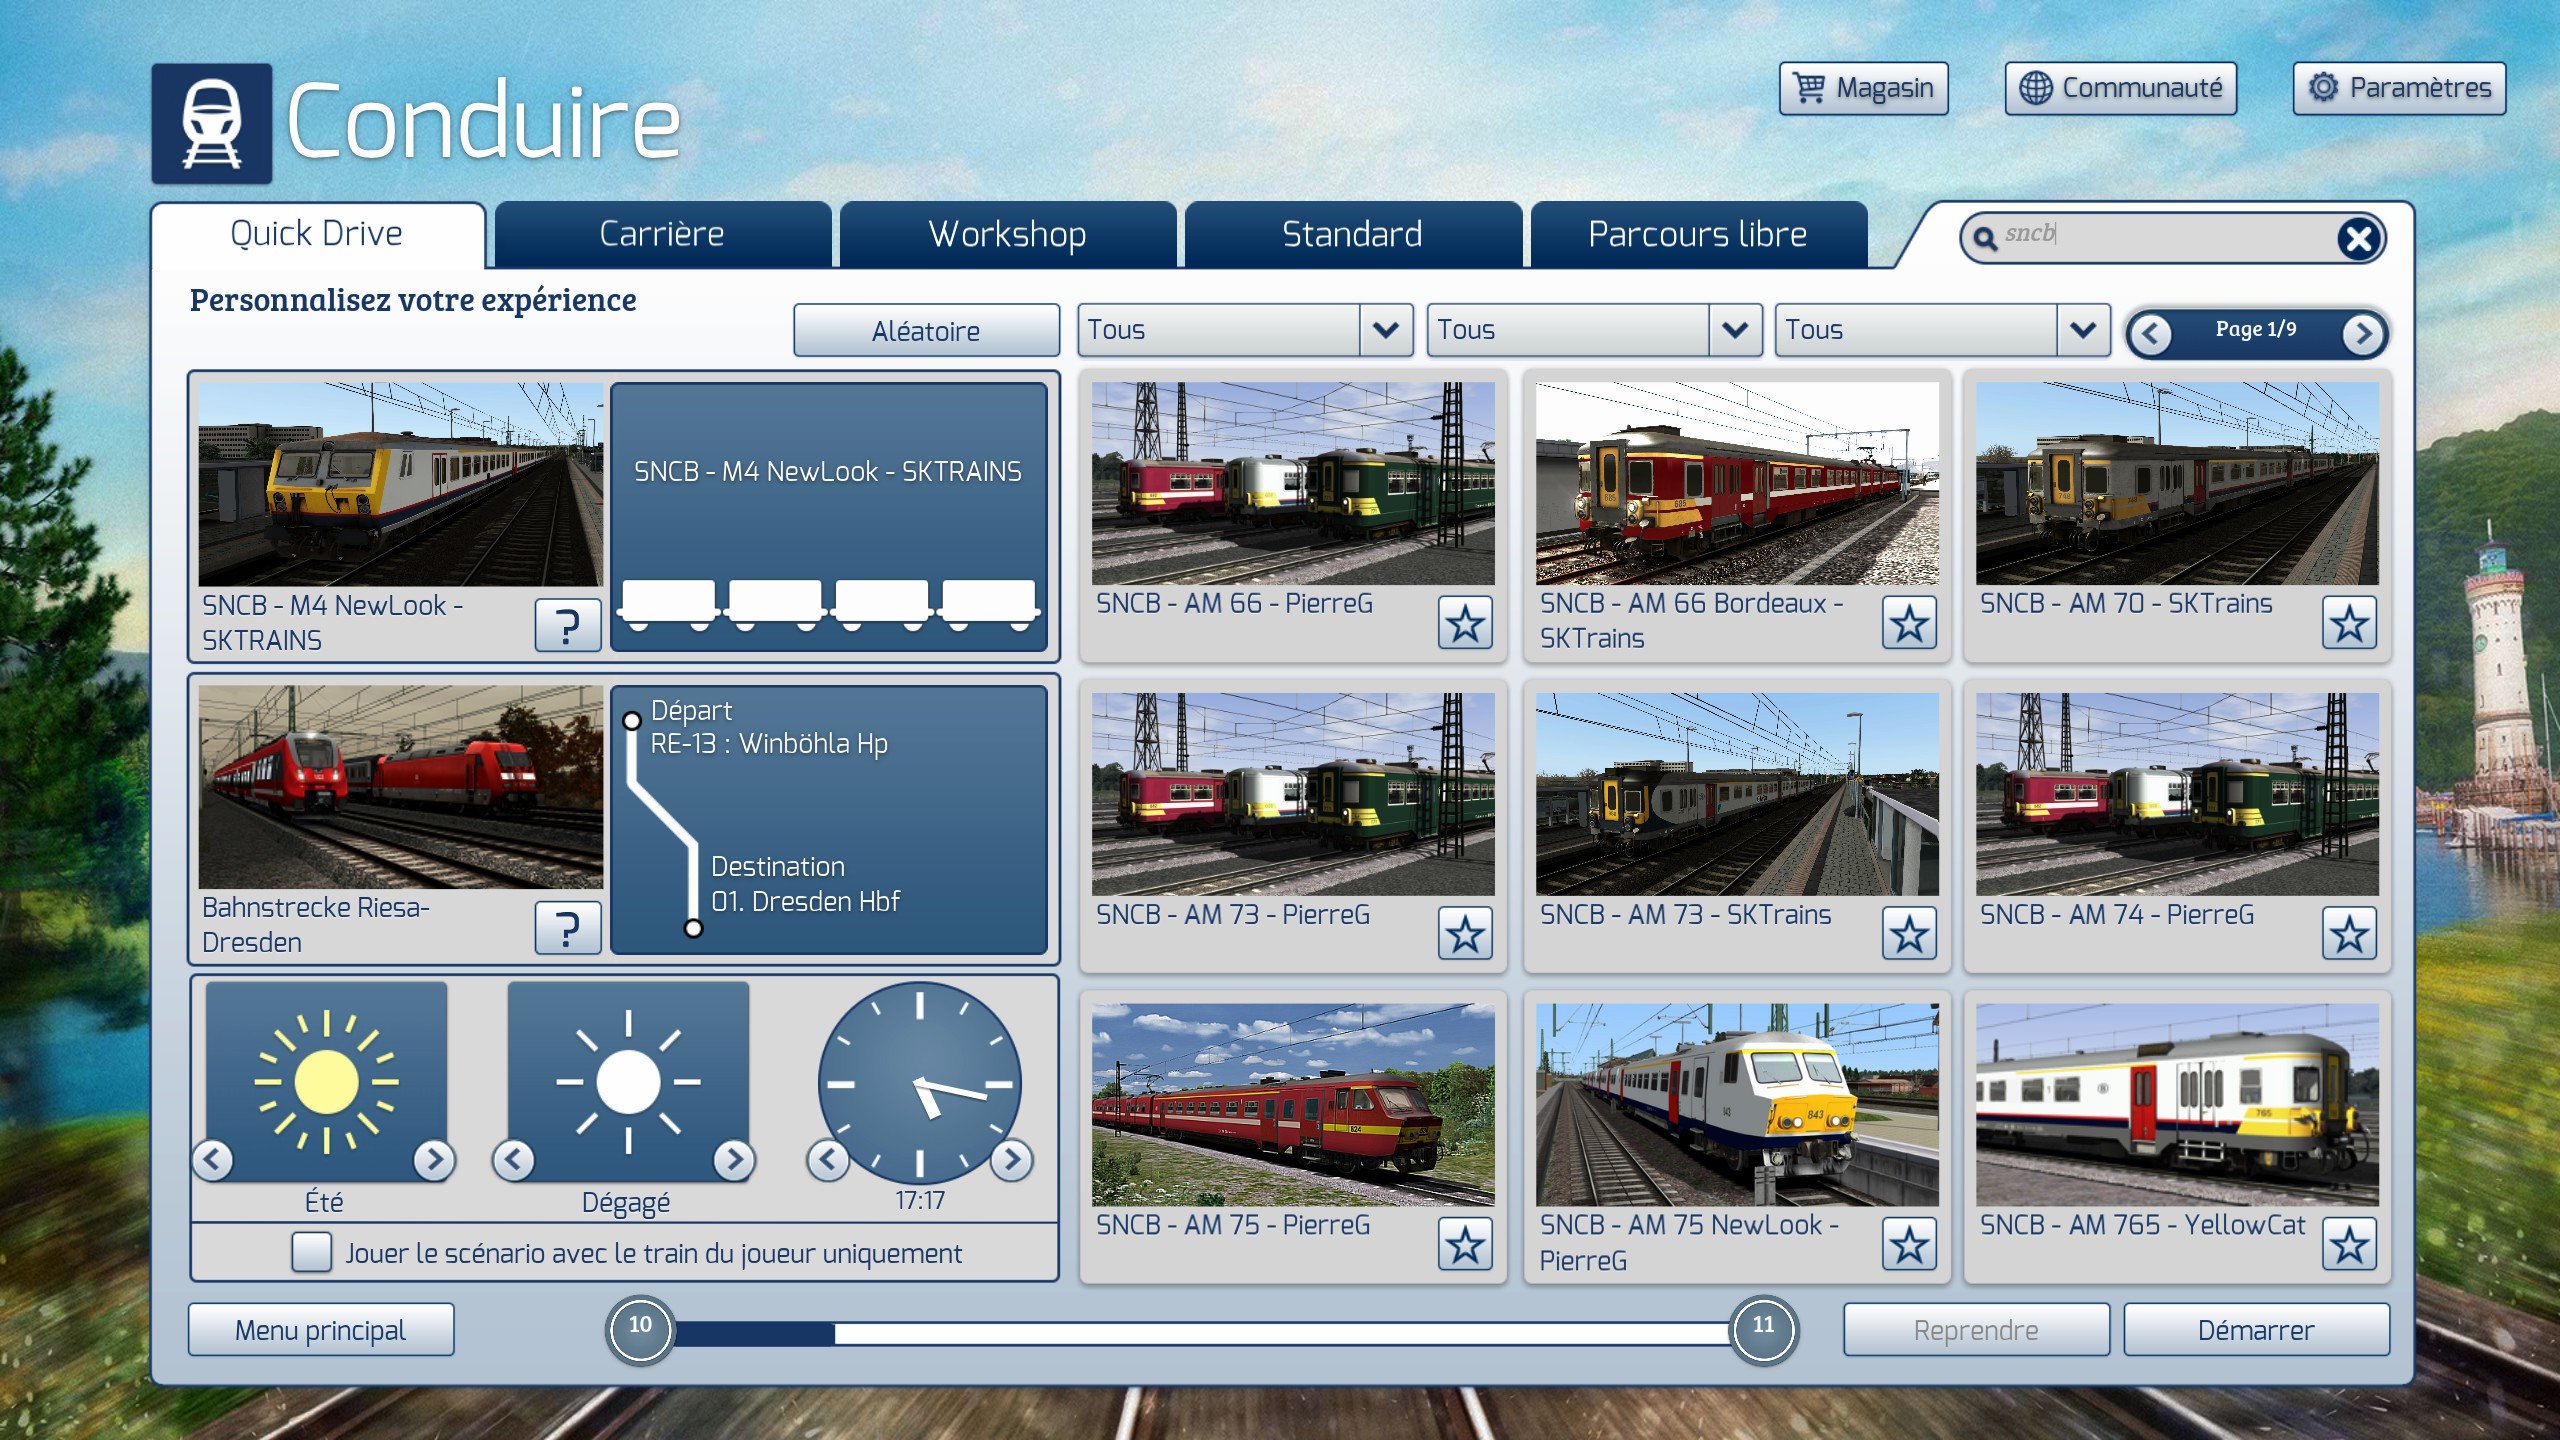Expand the second Tous filter dropdown
Screen dimensions: 2560x1440
pos(1594,330)
